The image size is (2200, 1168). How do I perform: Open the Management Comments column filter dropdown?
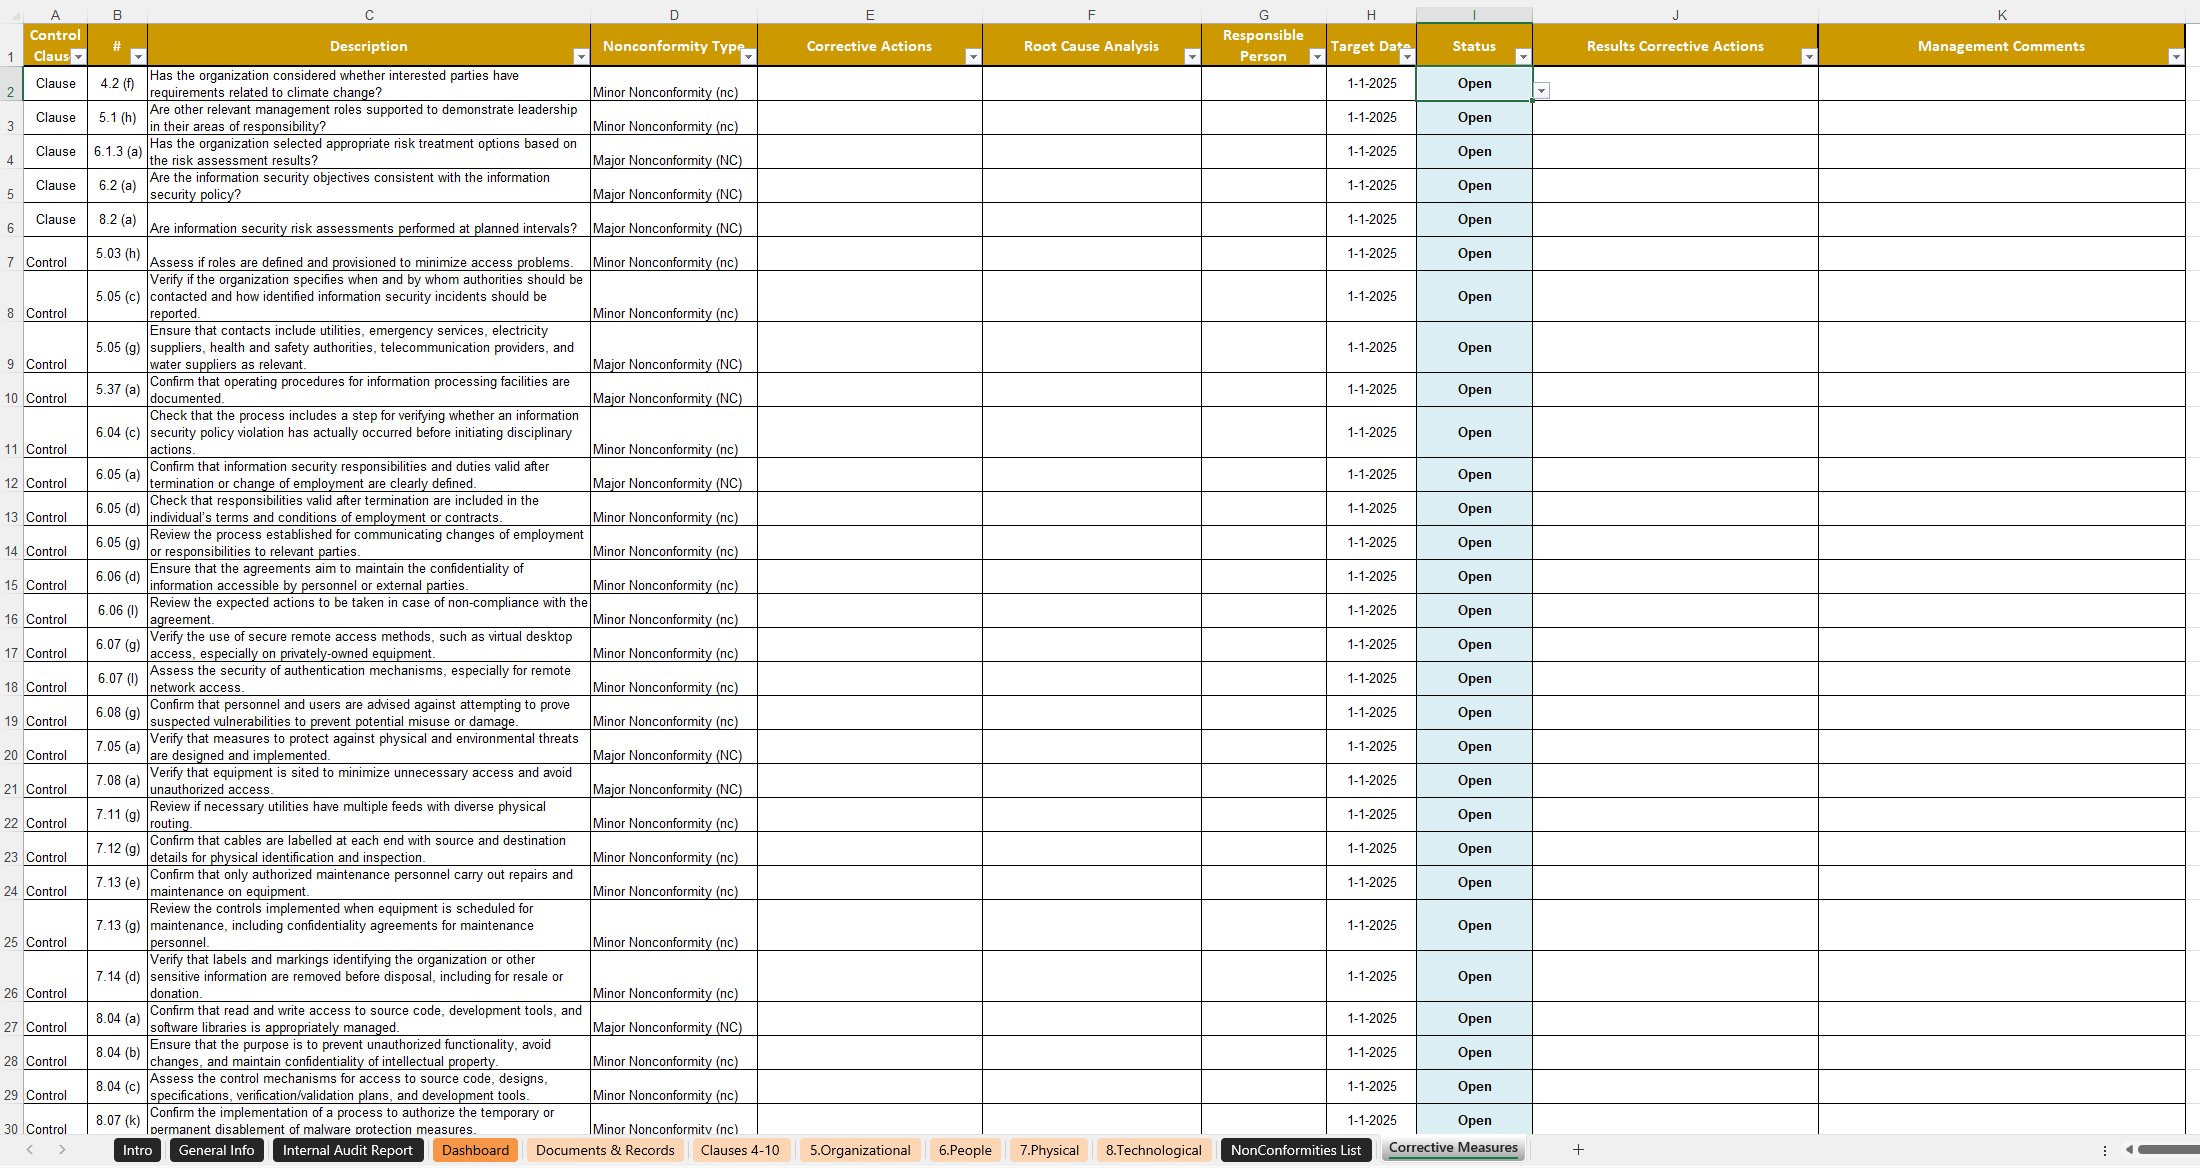(2177, 57)
